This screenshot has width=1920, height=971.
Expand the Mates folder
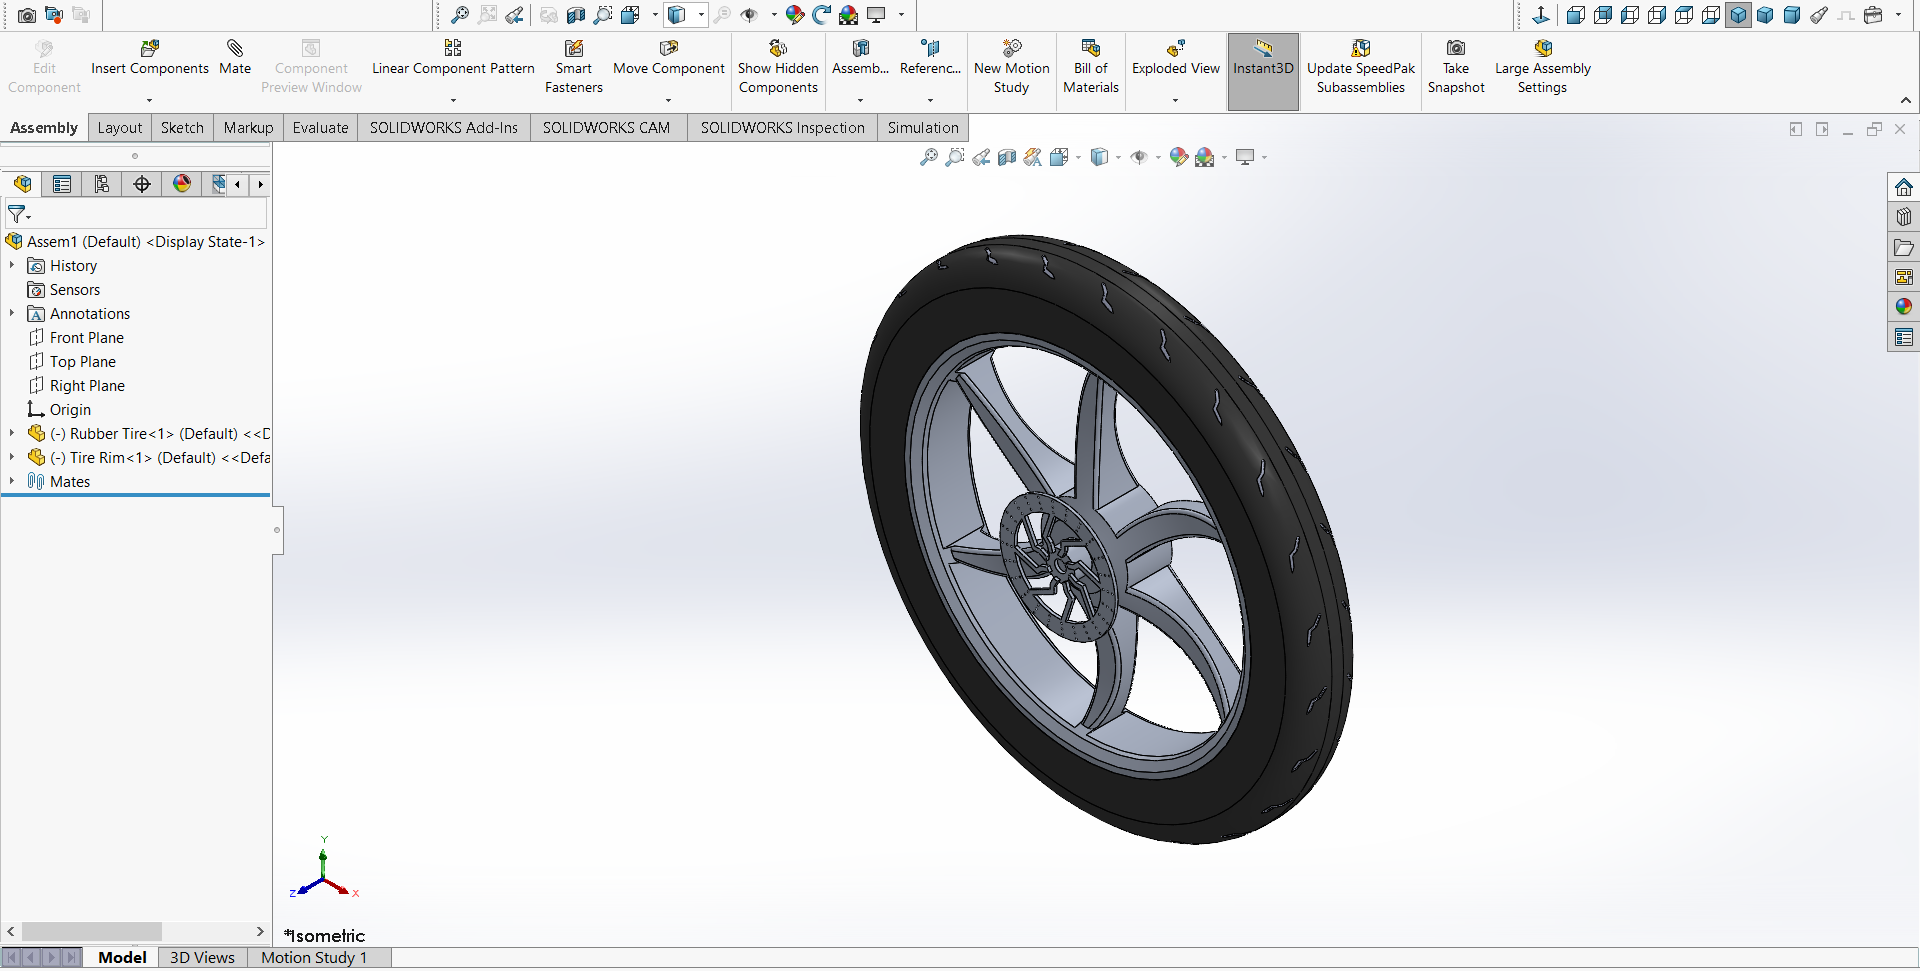12,481
